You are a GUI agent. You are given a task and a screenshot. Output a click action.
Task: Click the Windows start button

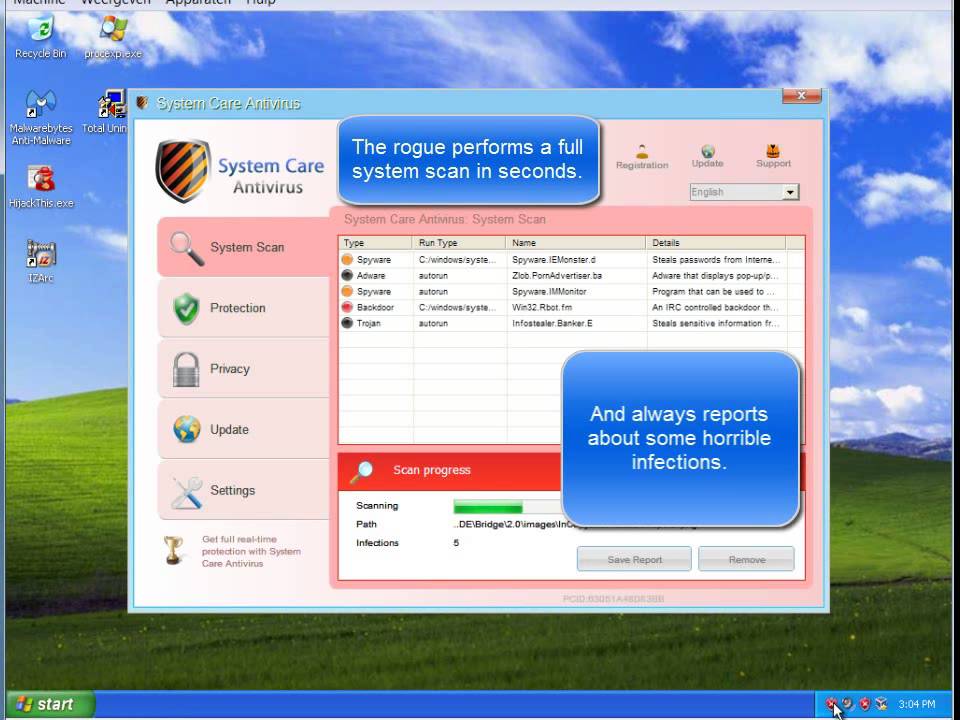click(51, 704)
